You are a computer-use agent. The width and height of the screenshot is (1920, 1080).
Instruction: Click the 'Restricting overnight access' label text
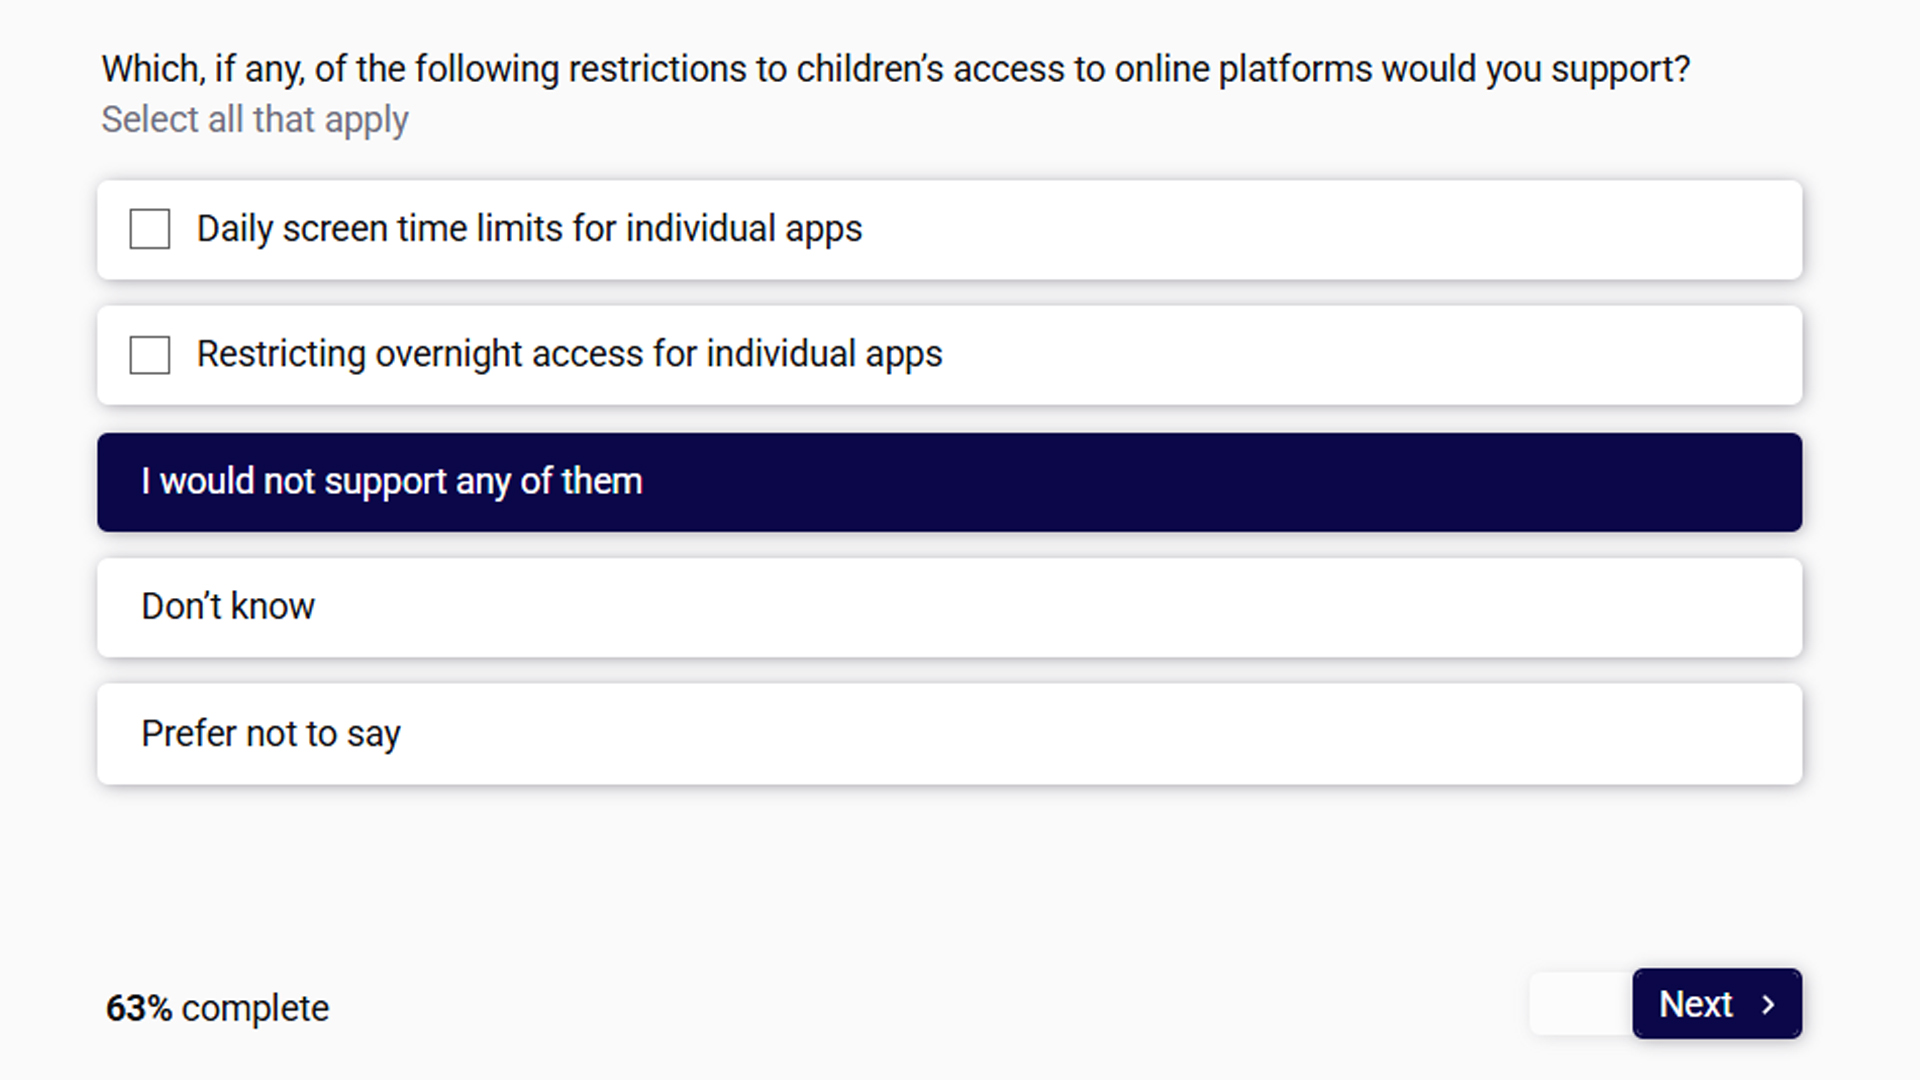pyautogui.click(x=569, y=355)
